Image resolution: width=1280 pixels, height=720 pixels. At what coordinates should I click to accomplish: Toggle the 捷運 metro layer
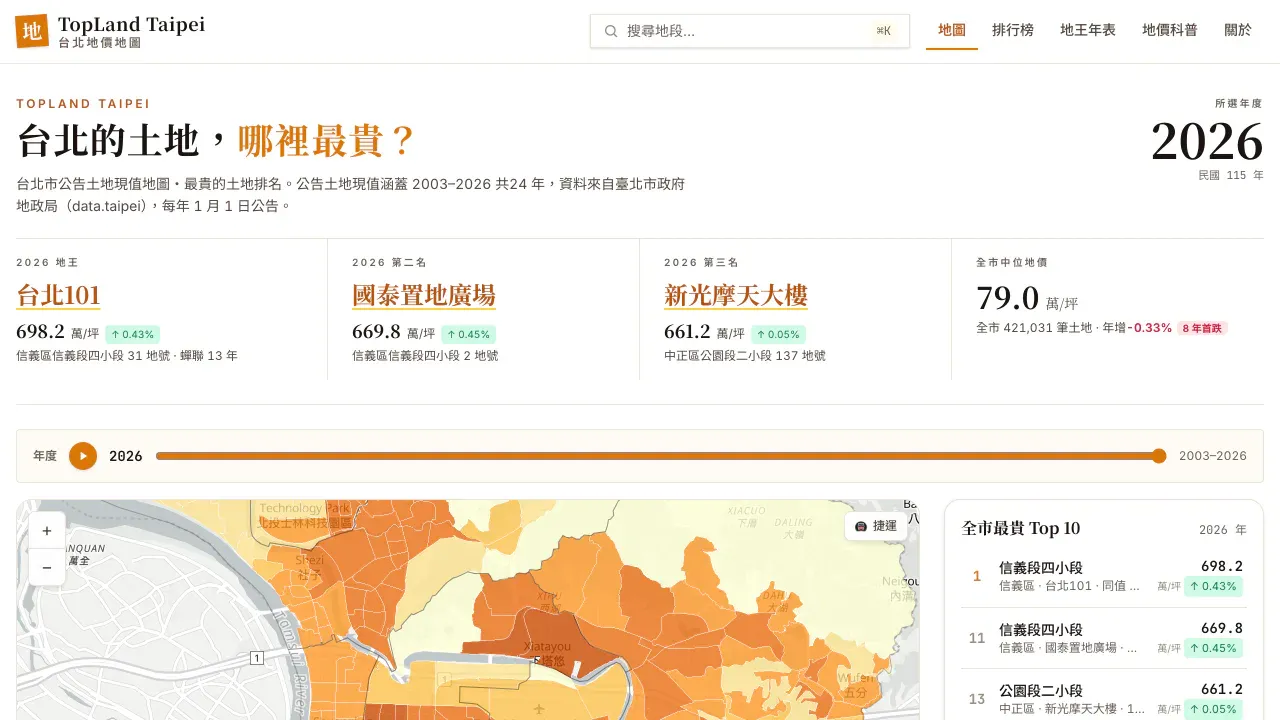tap(876, 526)
